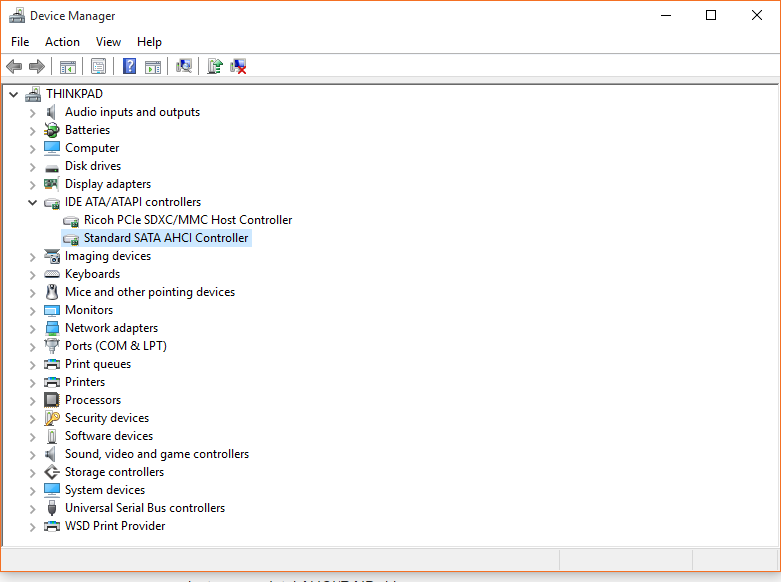Click the IDE ATA/ATAPI controllers icon
Image resolution: width=781 pixels, height=582 pixels.
click(52, 202)
